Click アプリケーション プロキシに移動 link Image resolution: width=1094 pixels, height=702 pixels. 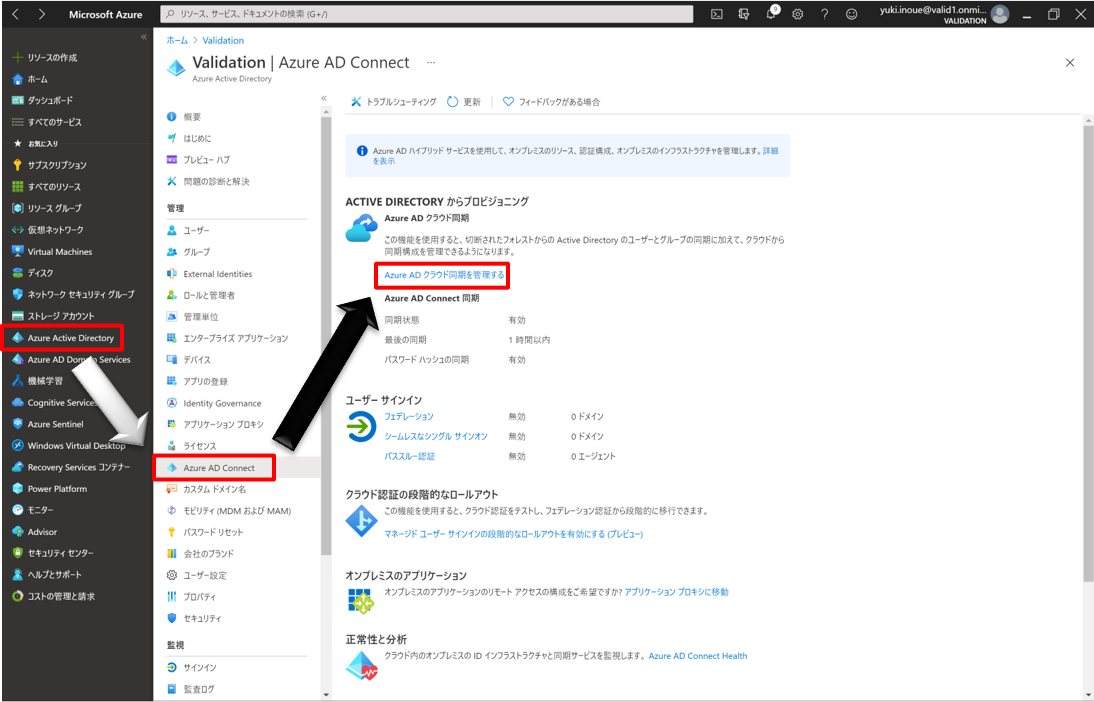click(x=676, y=592)
